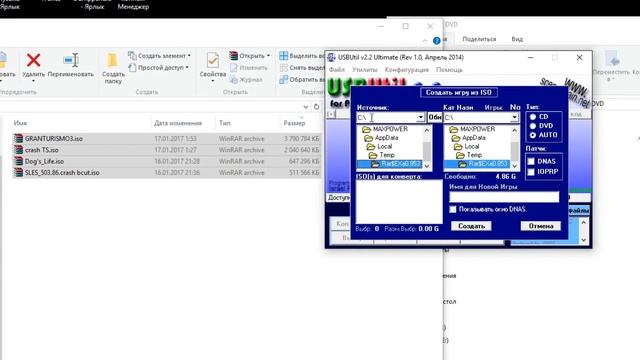Image resolution: width=640 pixels, height=360 pixels.
Task: Select the CD type radio button
Action: pyautogui.click(x=533, y=117)
